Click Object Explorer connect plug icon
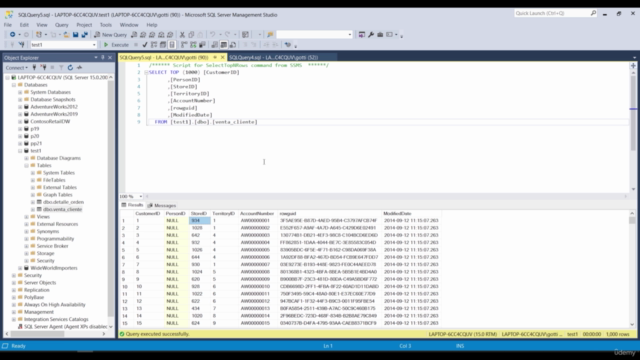Viewport: 640px width, 360px height. coord(34,67)
